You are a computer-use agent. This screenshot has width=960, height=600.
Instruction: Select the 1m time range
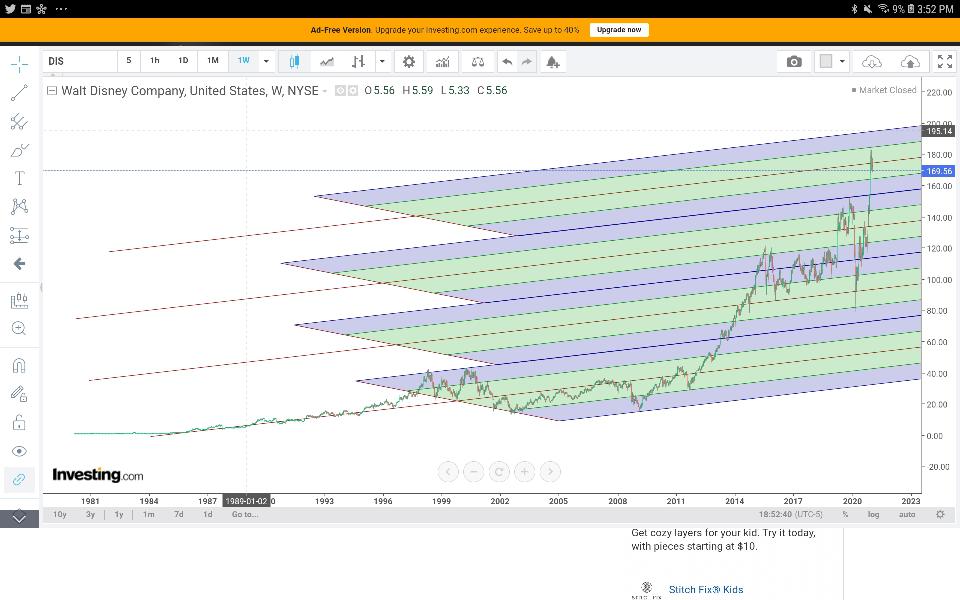[149, 514]
